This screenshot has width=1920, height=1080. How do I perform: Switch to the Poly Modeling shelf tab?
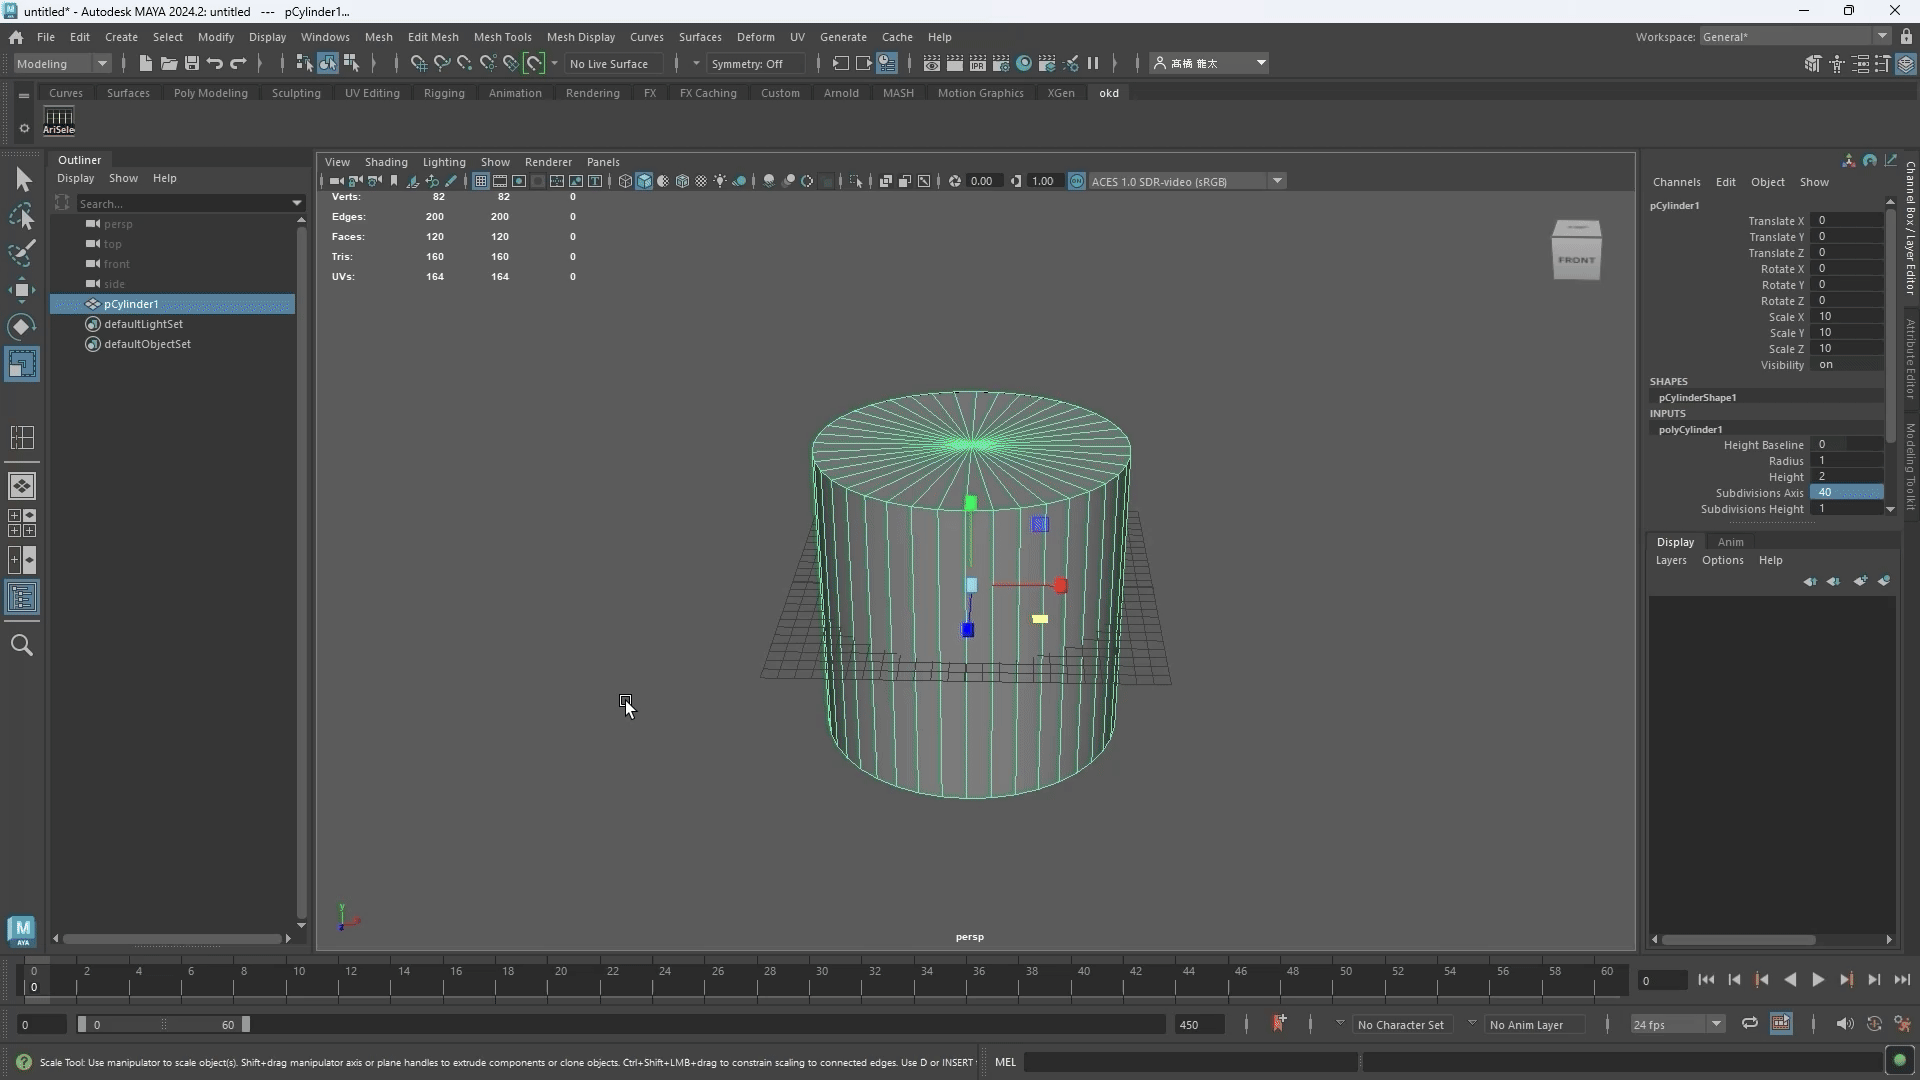coord(210,93)
